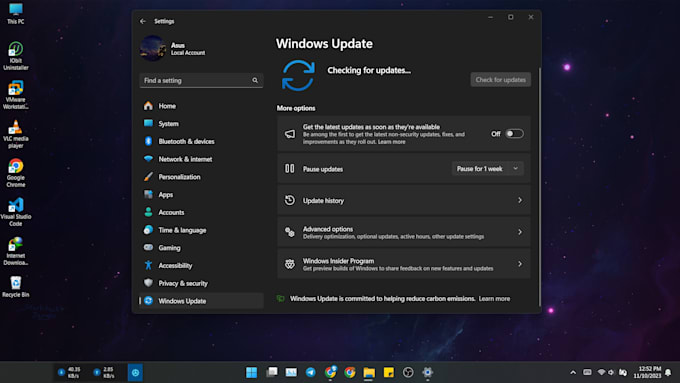Go to Accounts settings
The height and width of the screenshot is (383, 680).
[202, 213]
